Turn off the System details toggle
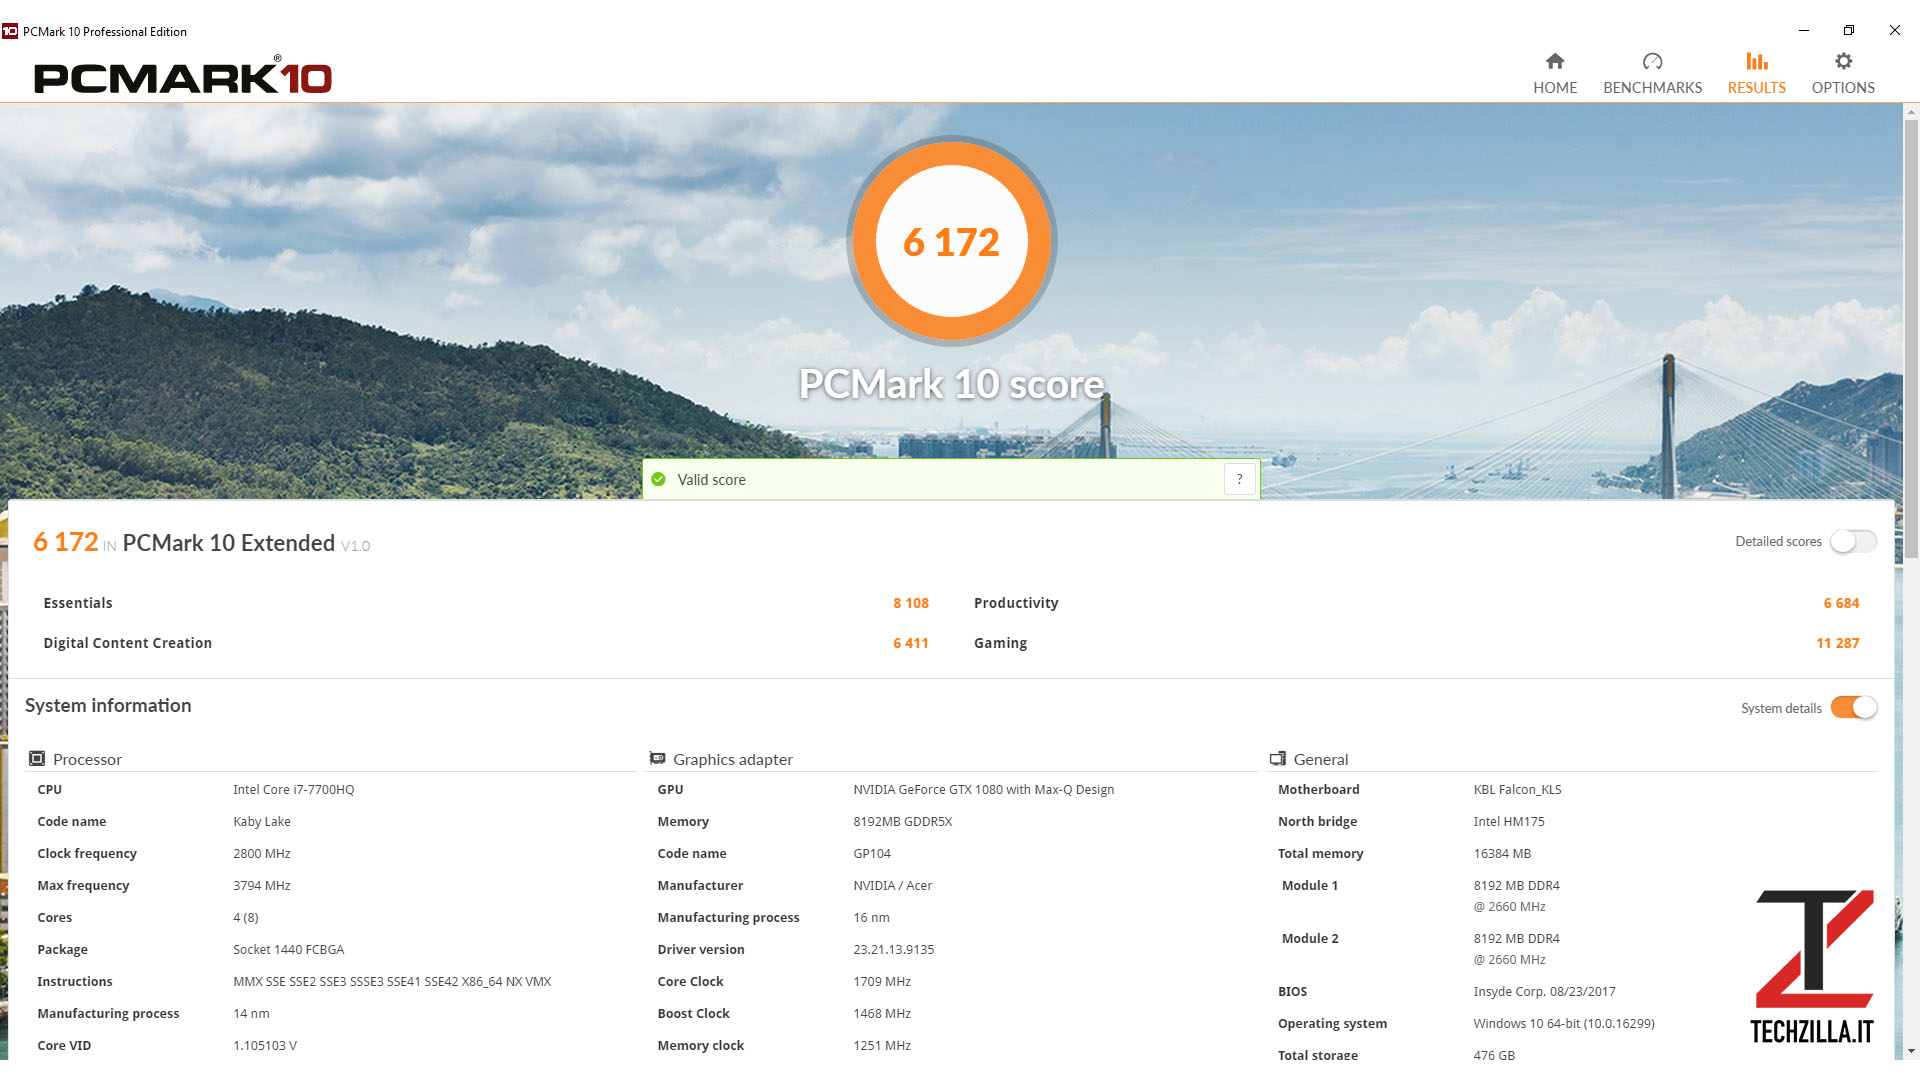 coord(1853,708)
